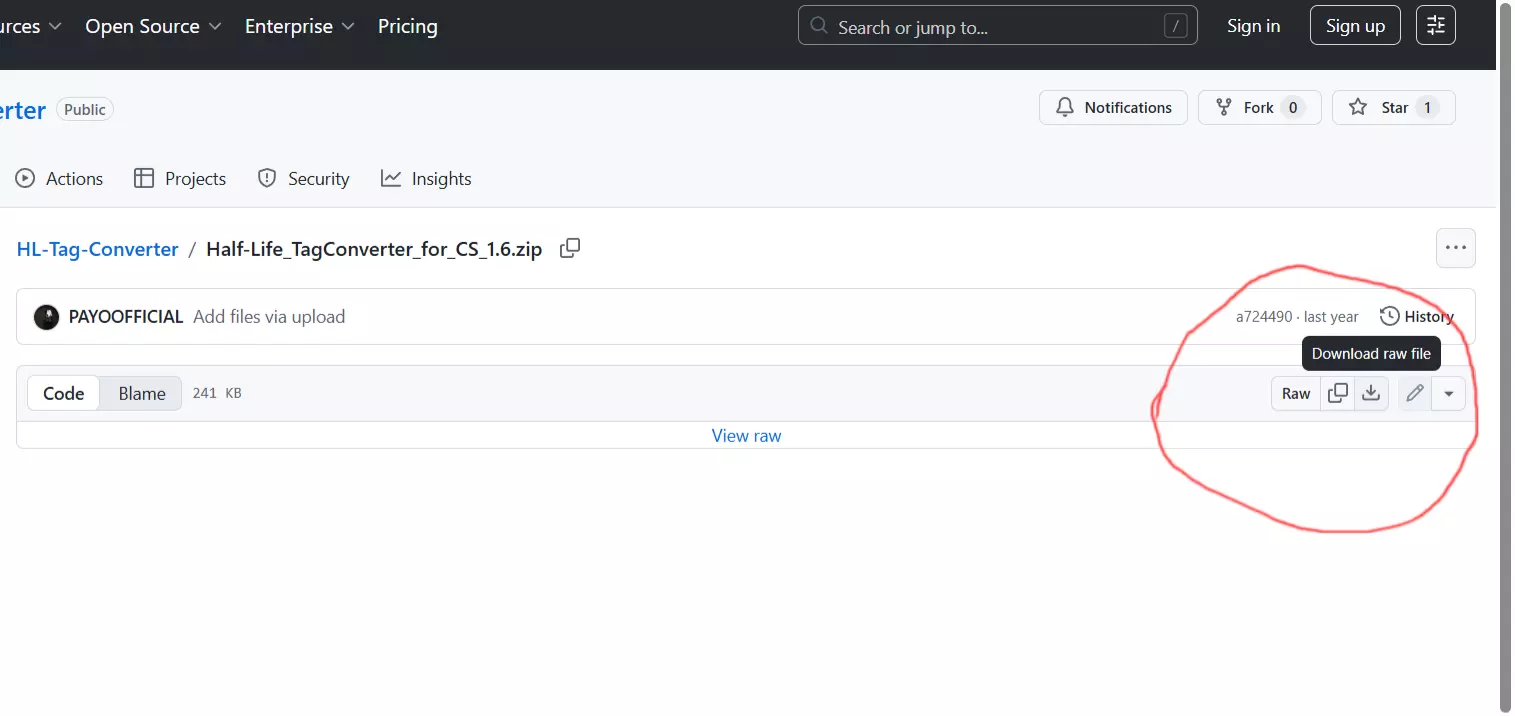This screenshot has width=1515, height=716.
Task: Expand more edit options dropdown arrow
Action: 1448,393
